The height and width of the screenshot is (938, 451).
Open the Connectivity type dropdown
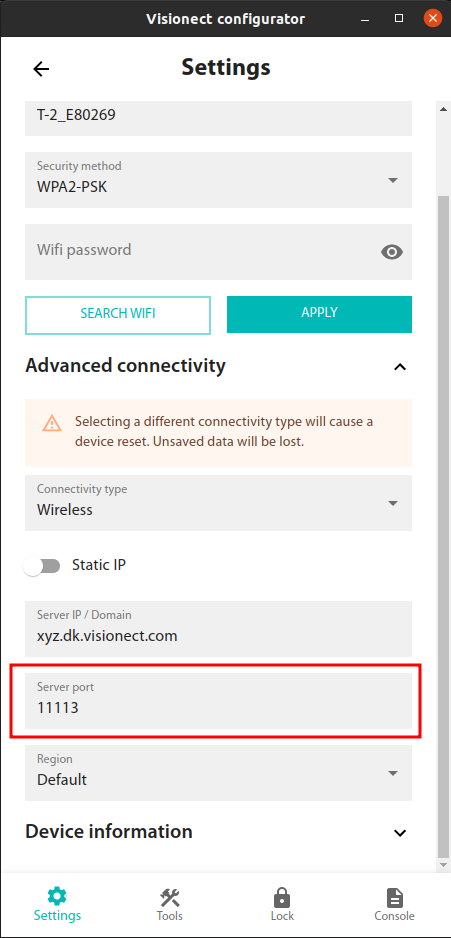point(218,502)
